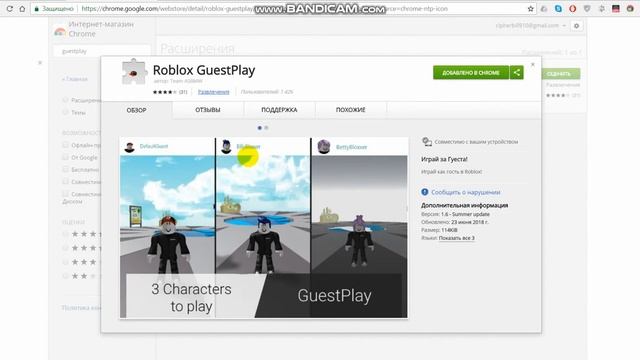
Task: Click the extension's star rating in dialog header
Action: pos(164,92)
